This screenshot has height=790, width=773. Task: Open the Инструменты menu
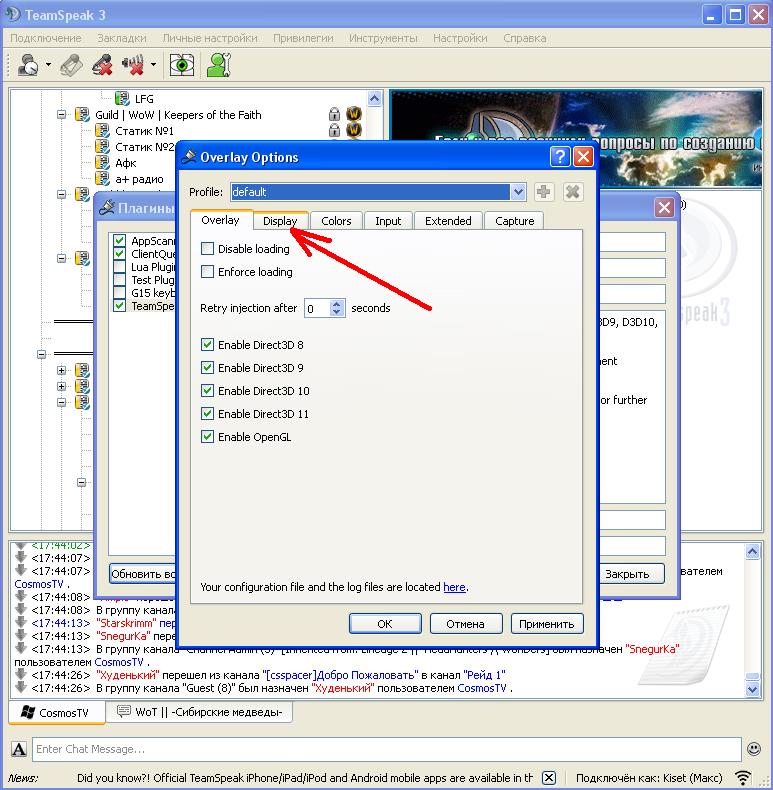(x=383, y=38)
